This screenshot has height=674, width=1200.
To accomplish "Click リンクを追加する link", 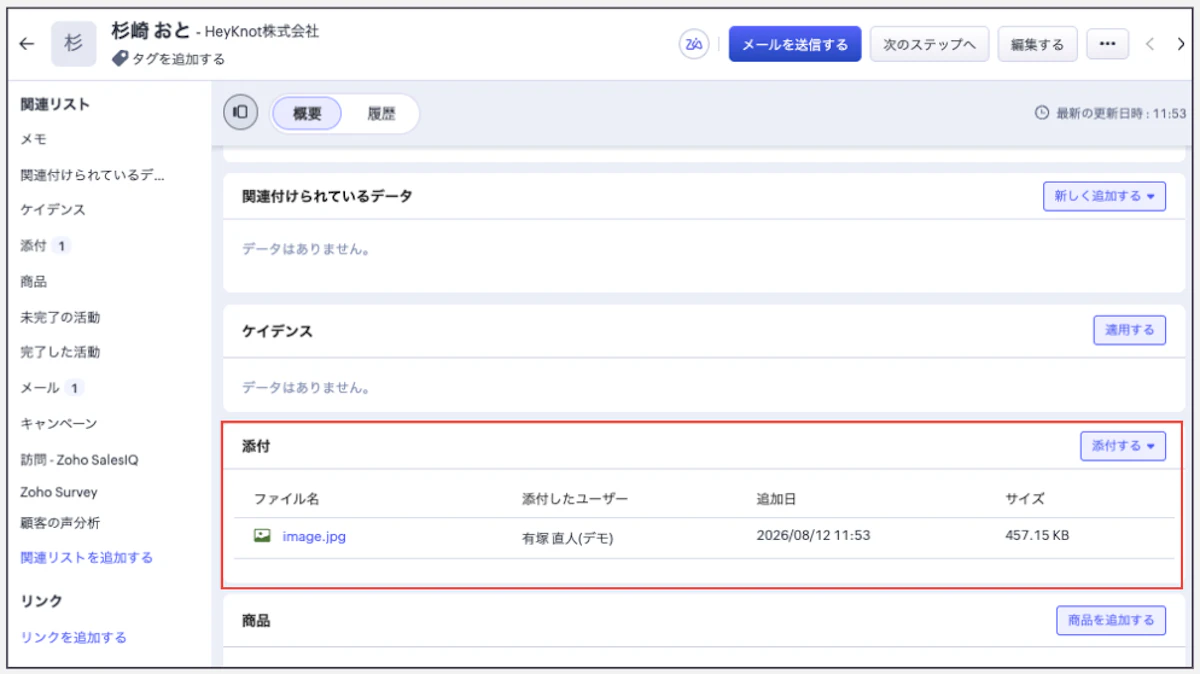I will tap(74, 637).
